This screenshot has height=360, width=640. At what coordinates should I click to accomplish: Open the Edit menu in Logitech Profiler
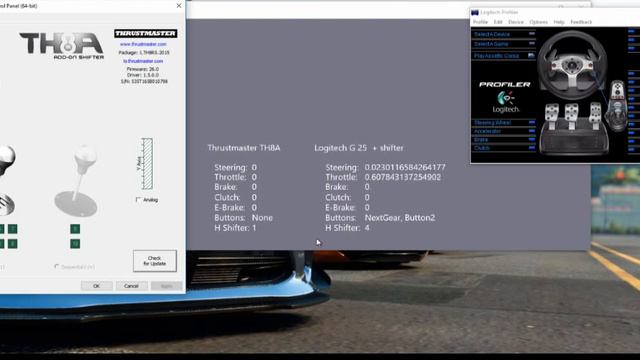(498, 22)
